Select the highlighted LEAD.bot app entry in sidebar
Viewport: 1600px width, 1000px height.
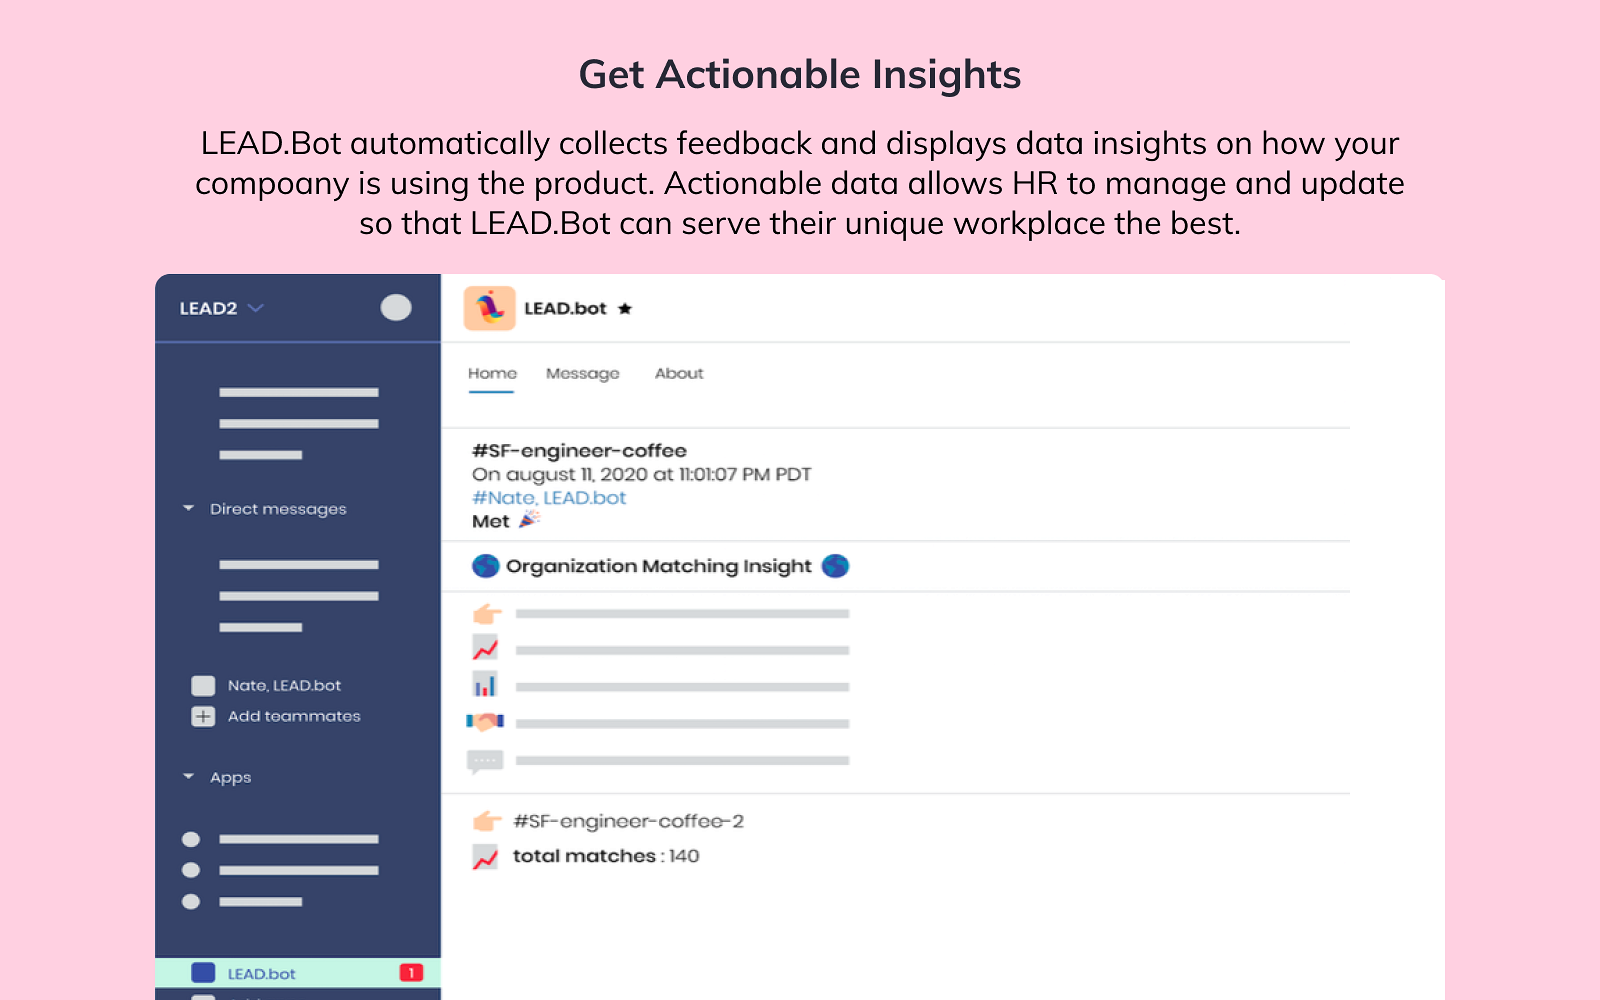tap(261, 974)
